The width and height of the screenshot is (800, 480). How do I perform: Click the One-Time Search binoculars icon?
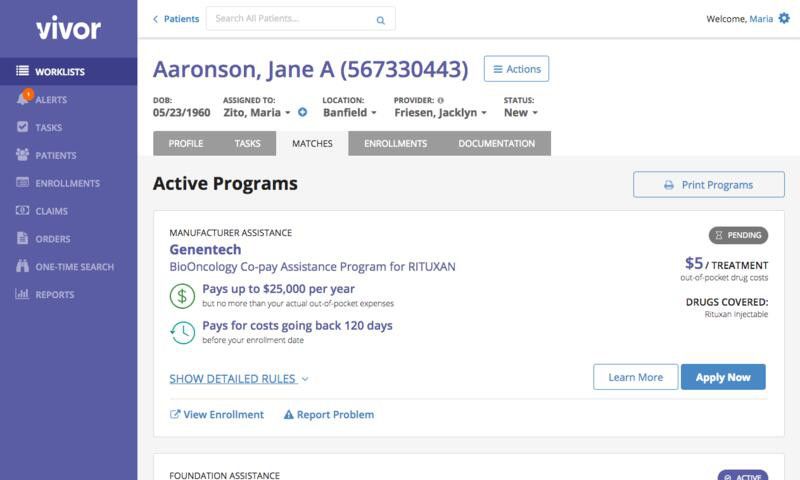click(22, 266)
